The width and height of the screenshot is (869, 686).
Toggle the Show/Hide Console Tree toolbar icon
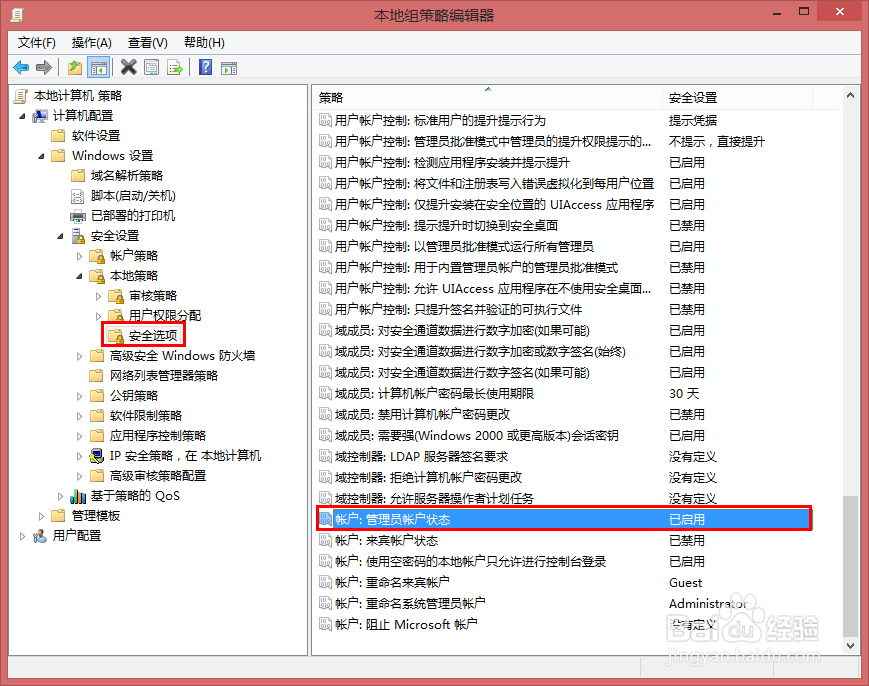100,67
